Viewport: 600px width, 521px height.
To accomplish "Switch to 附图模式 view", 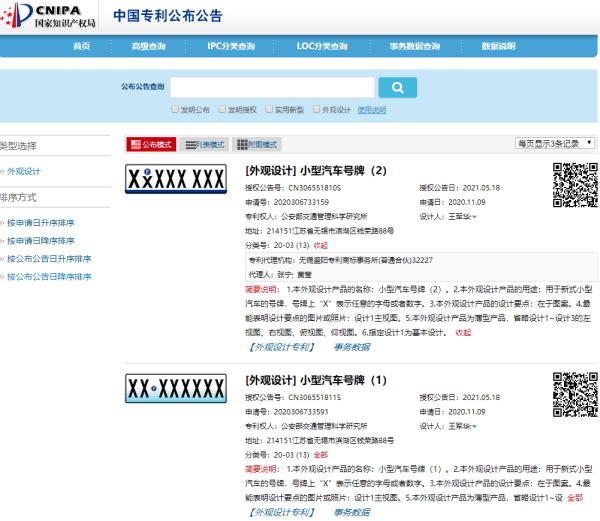I will pyautogui.click(x=257, y=145).
